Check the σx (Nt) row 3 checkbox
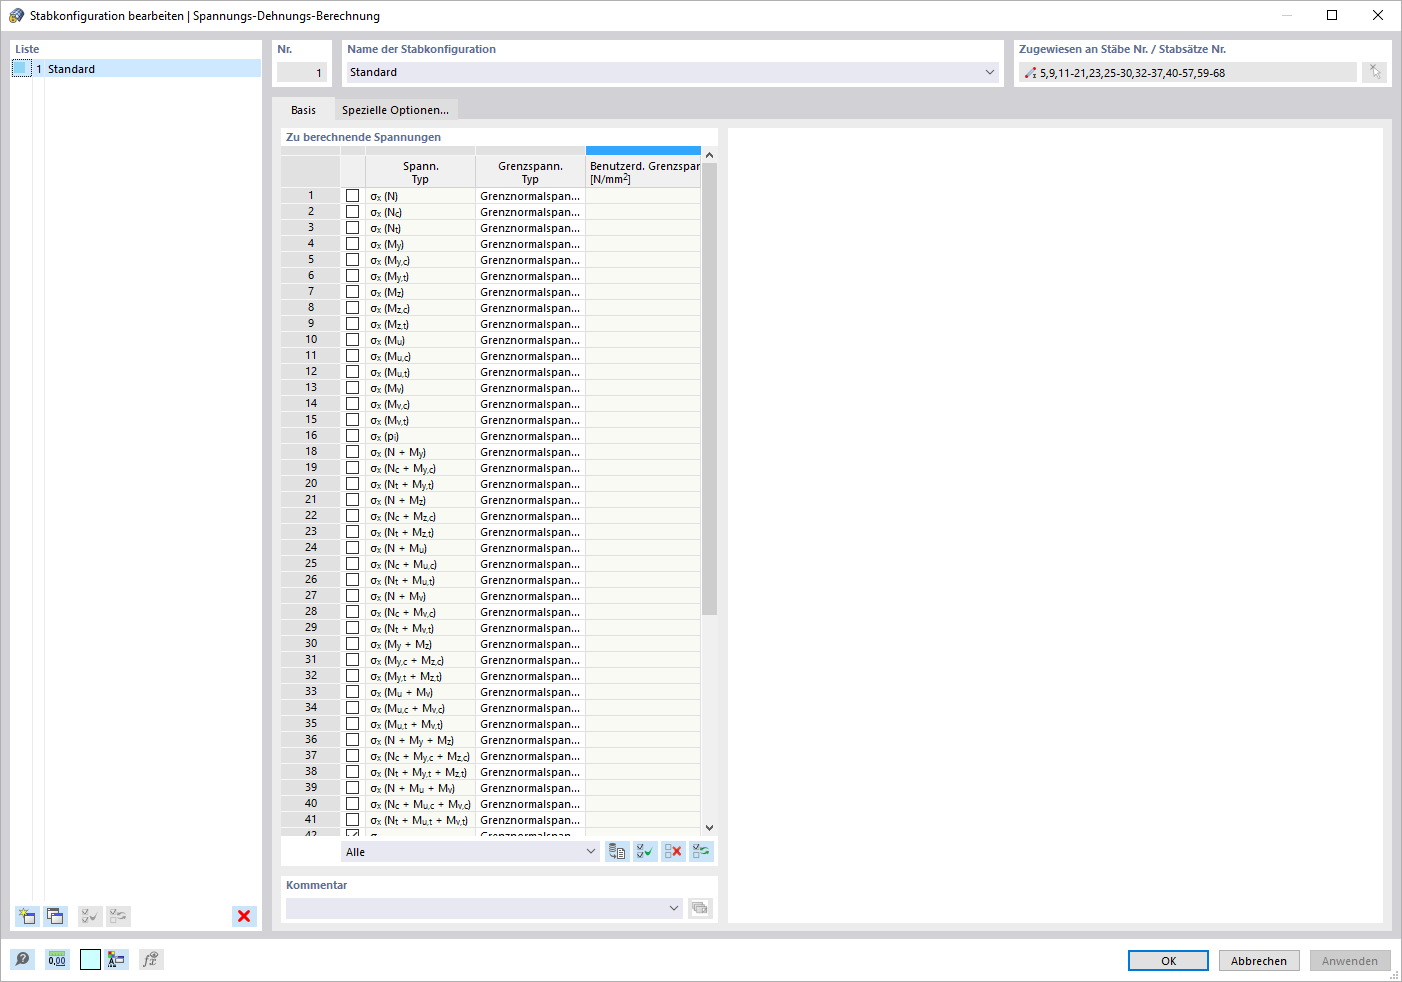The image size is (1402, 982). click(352, 228)
